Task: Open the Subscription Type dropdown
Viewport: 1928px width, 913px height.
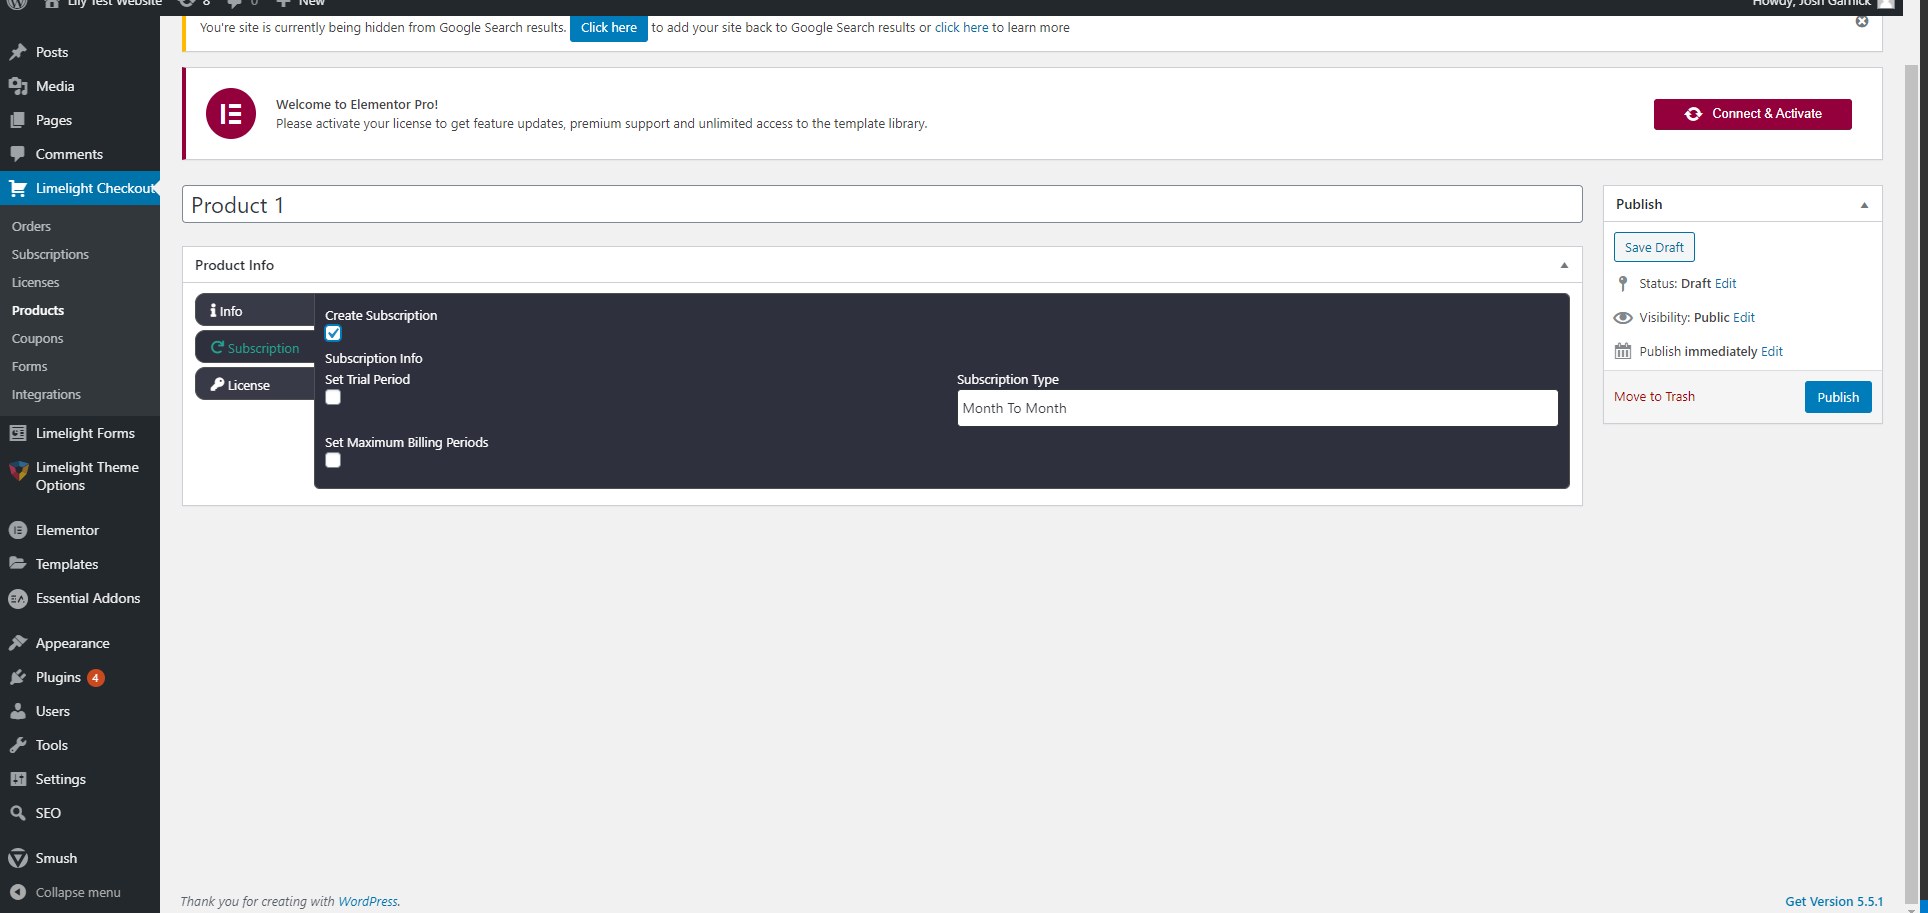Action: point(1256,408)
